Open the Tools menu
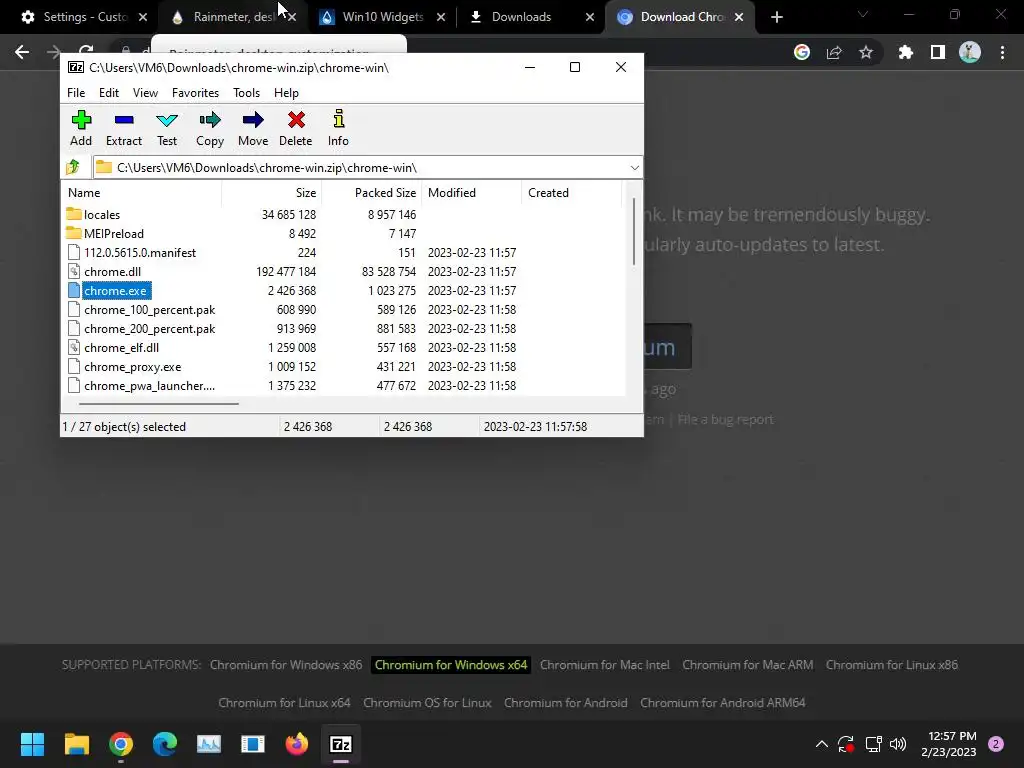This screenshot has width=1024, height=768. click(x=246, y=93)
